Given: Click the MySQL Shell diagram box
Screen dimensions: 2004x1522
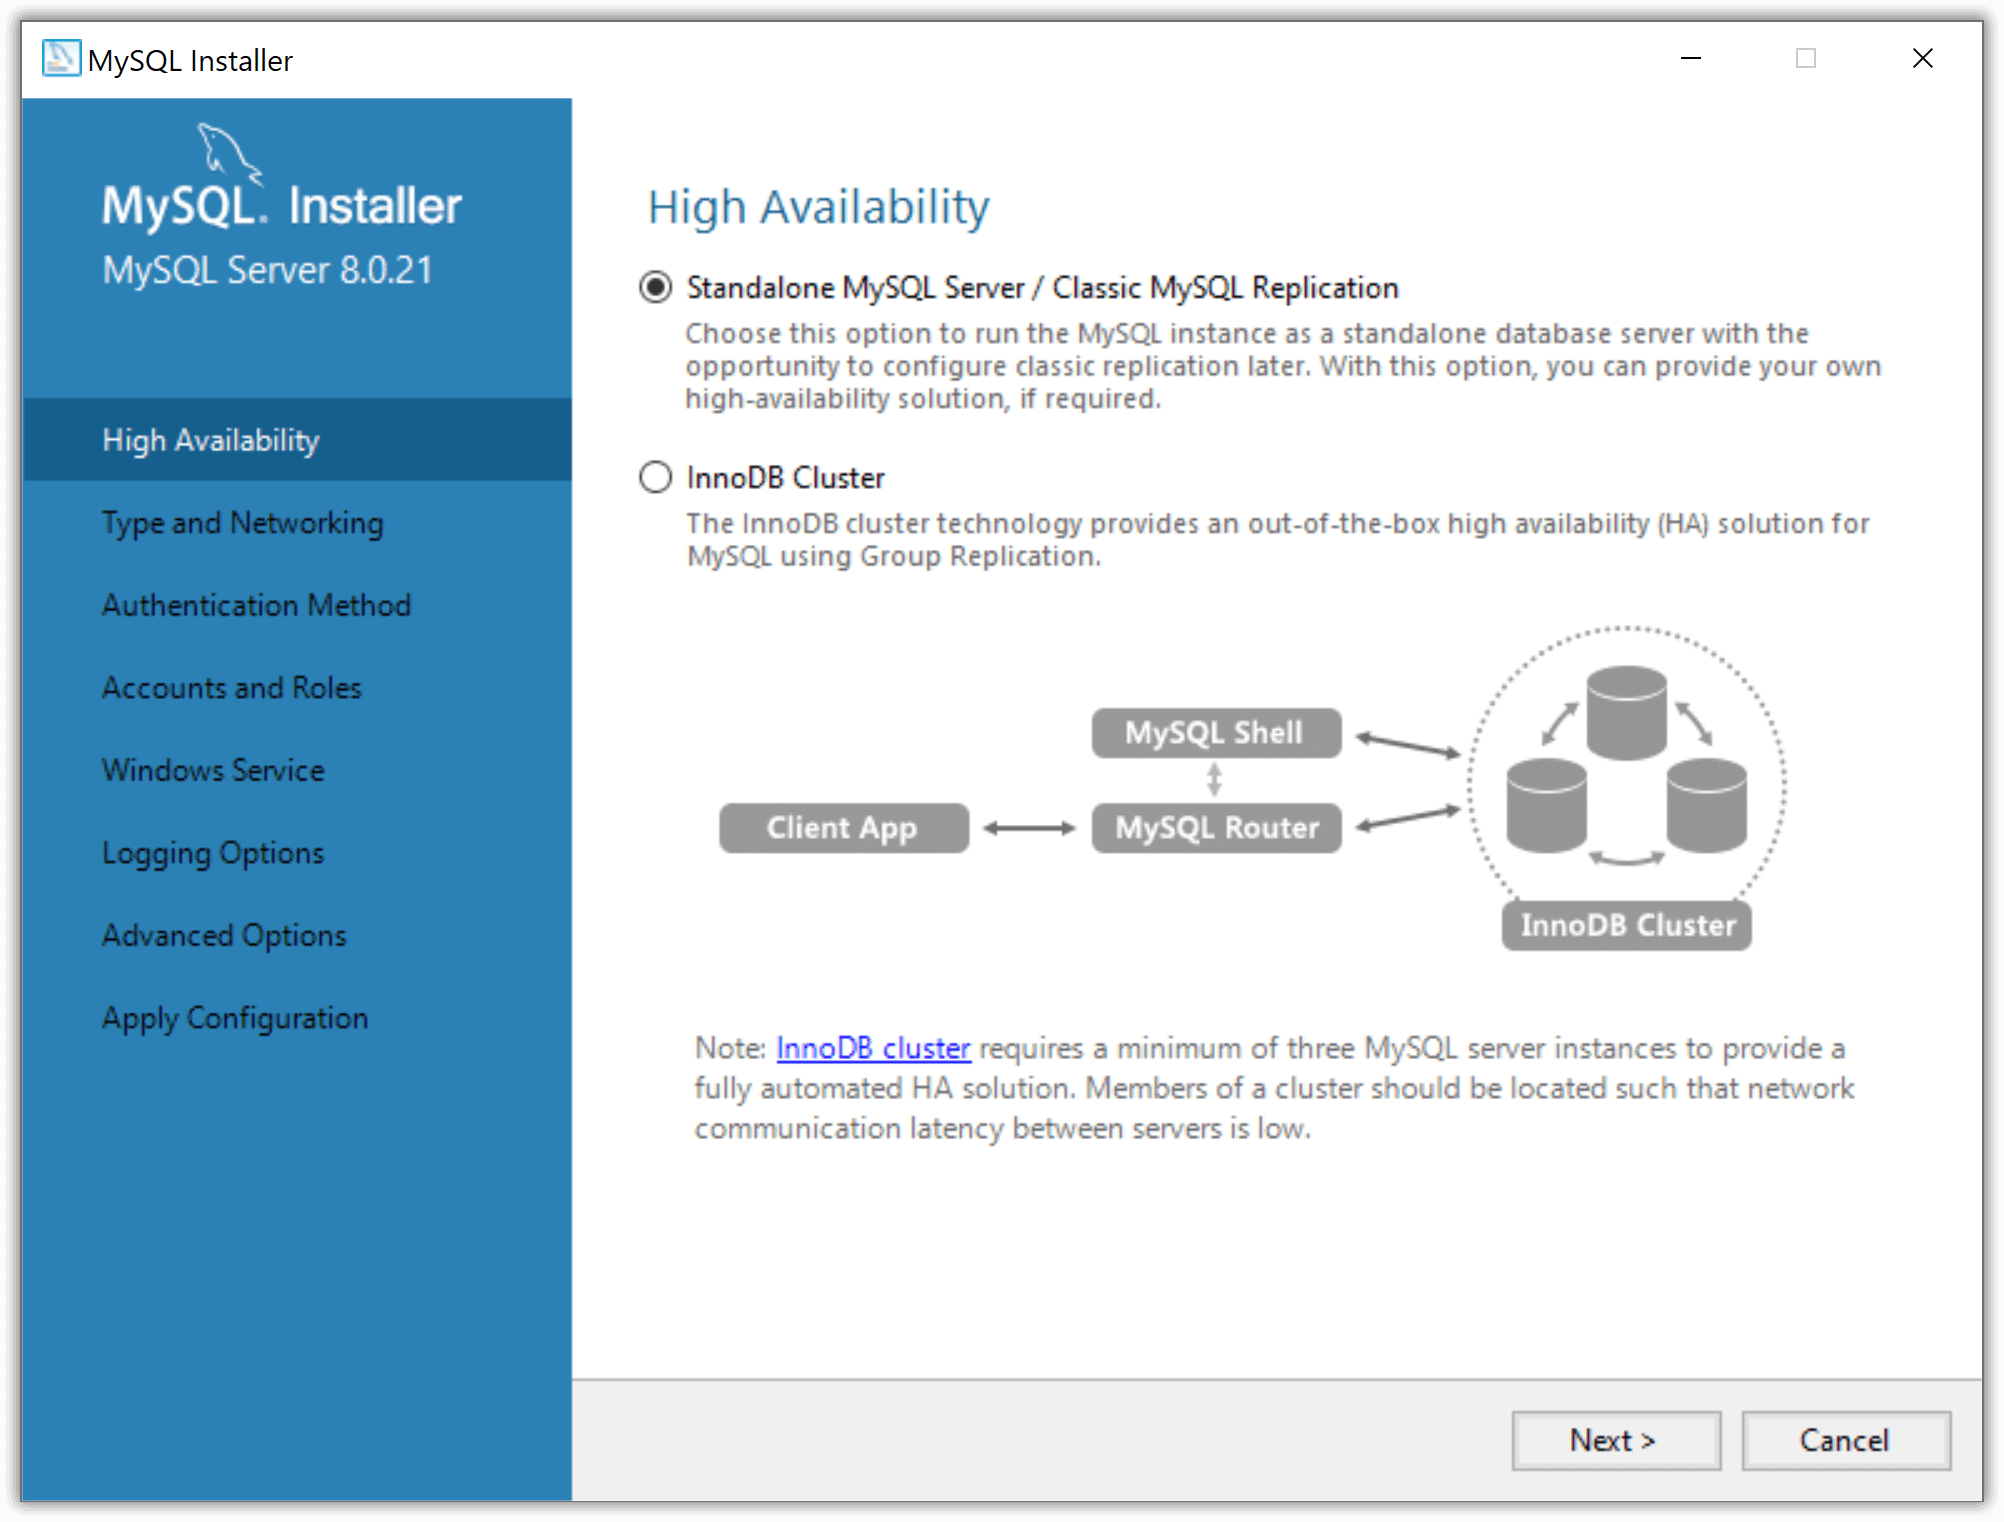Looking at the screenshot, I should click(1216, 733).
